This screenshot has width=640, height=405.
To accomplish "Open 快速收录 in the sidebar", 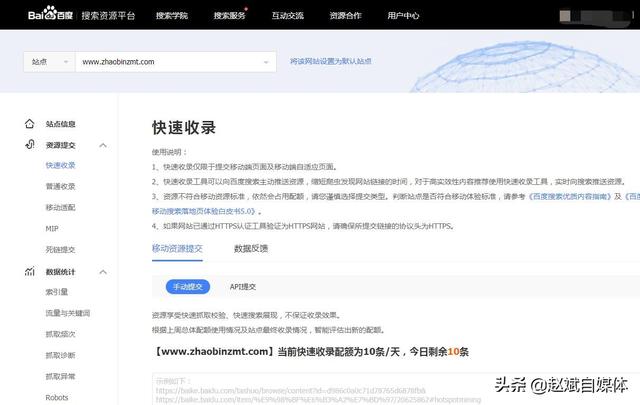I will point(60,165).
